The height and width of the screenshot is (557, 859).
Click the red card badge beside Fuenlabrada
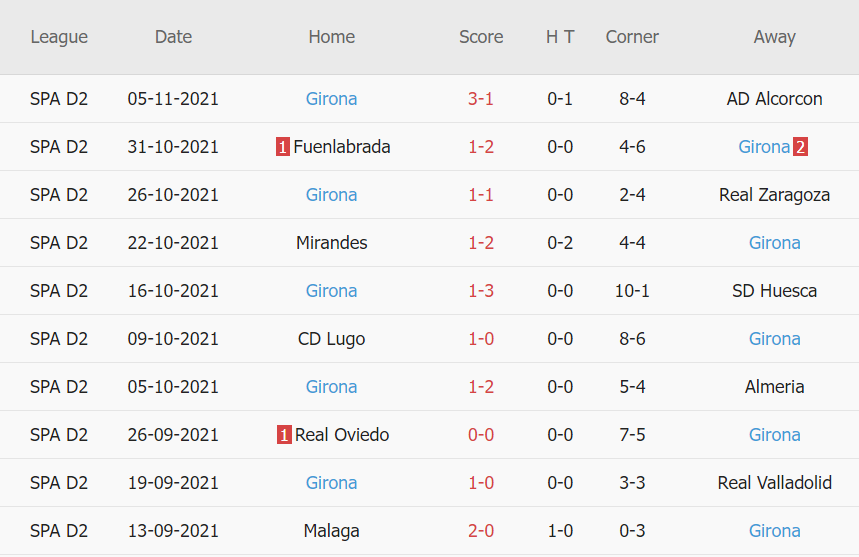coord(283,147)
